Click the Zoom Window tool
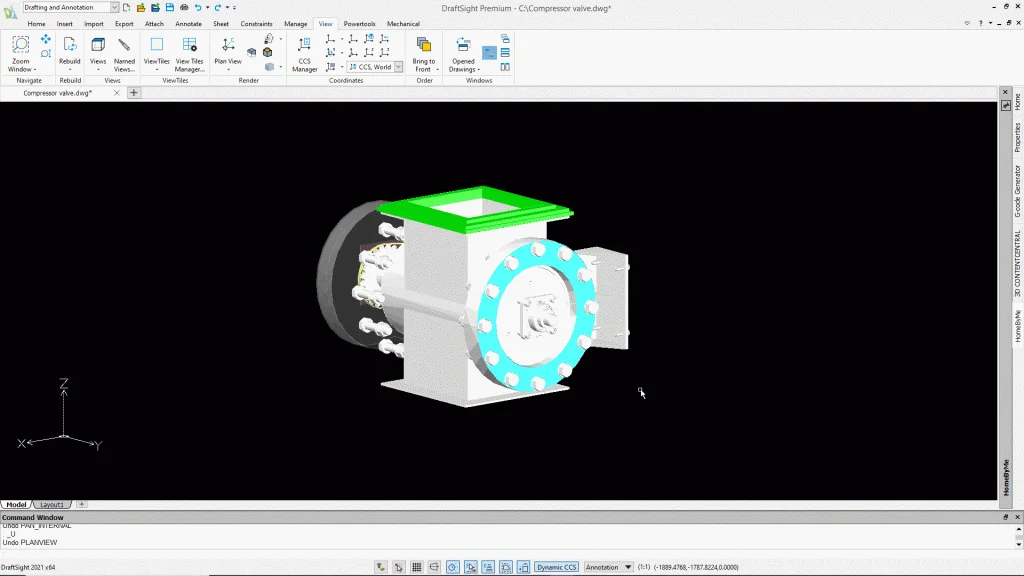Screen dimensions: 1024x576 pyautogui.click(x=20, y=45)
